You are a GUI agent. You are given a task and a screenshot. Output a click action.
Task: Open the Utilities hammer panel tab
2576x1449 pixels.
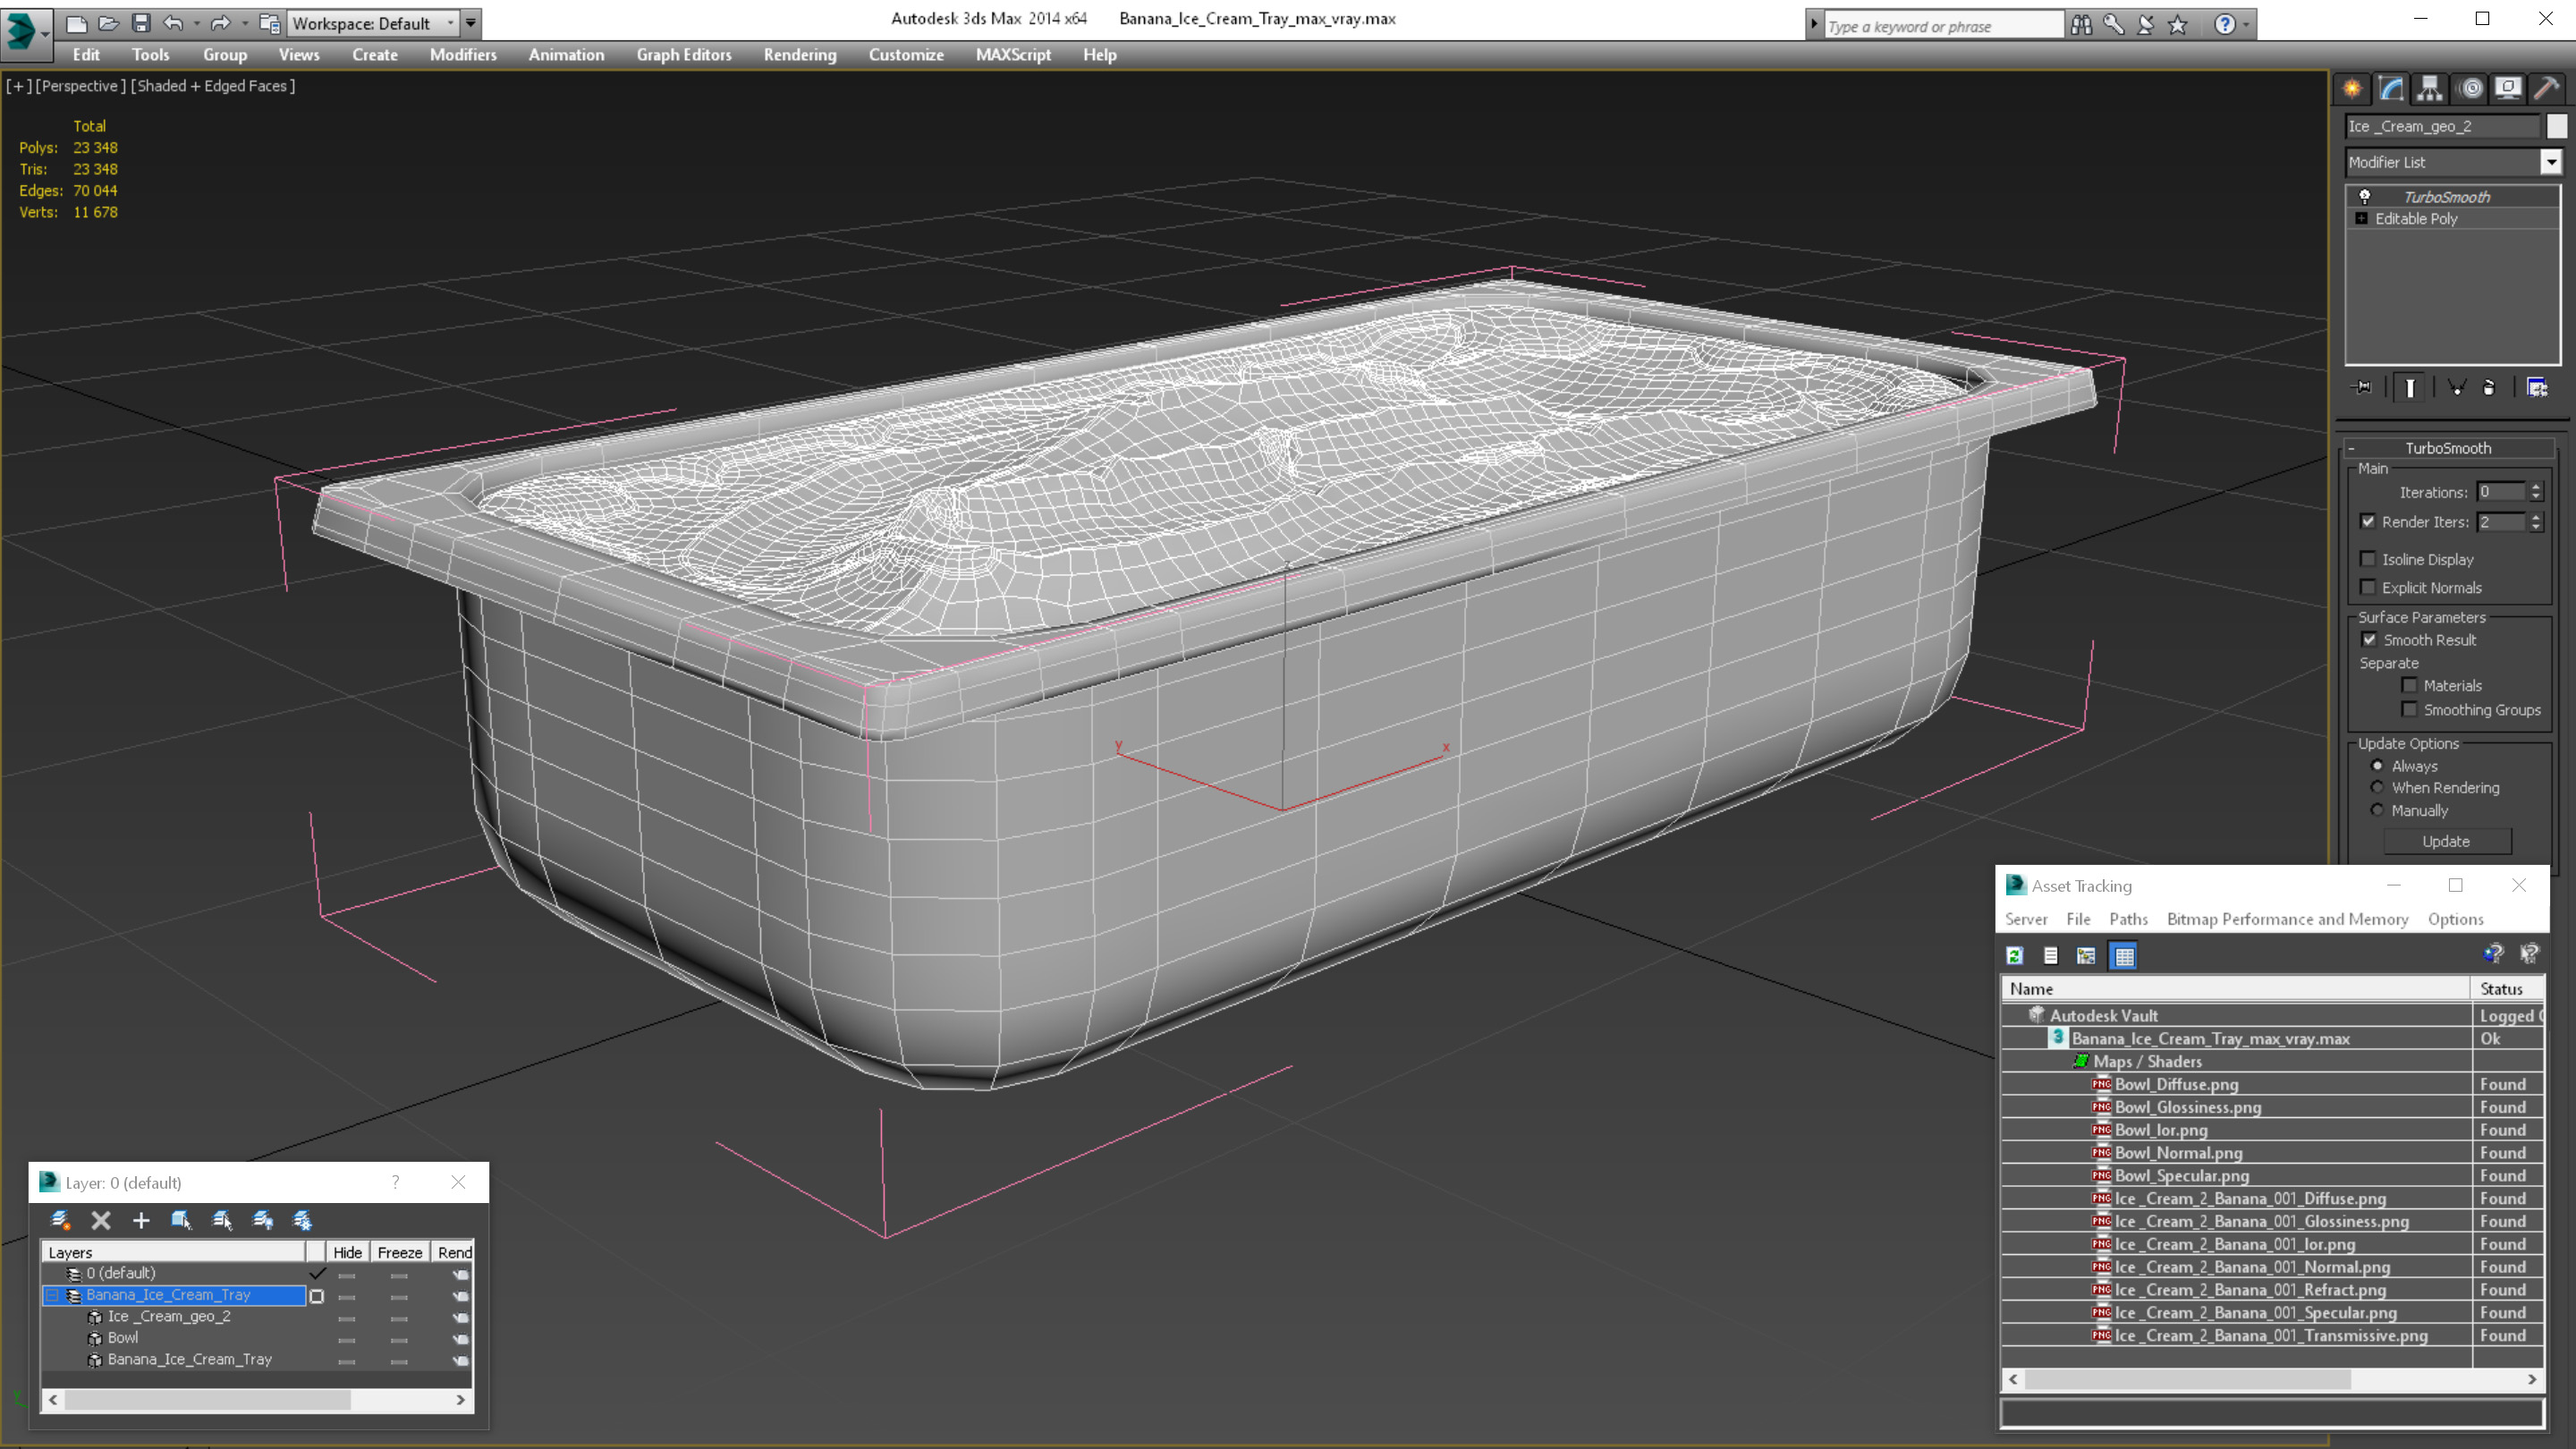pos(2547,88)
